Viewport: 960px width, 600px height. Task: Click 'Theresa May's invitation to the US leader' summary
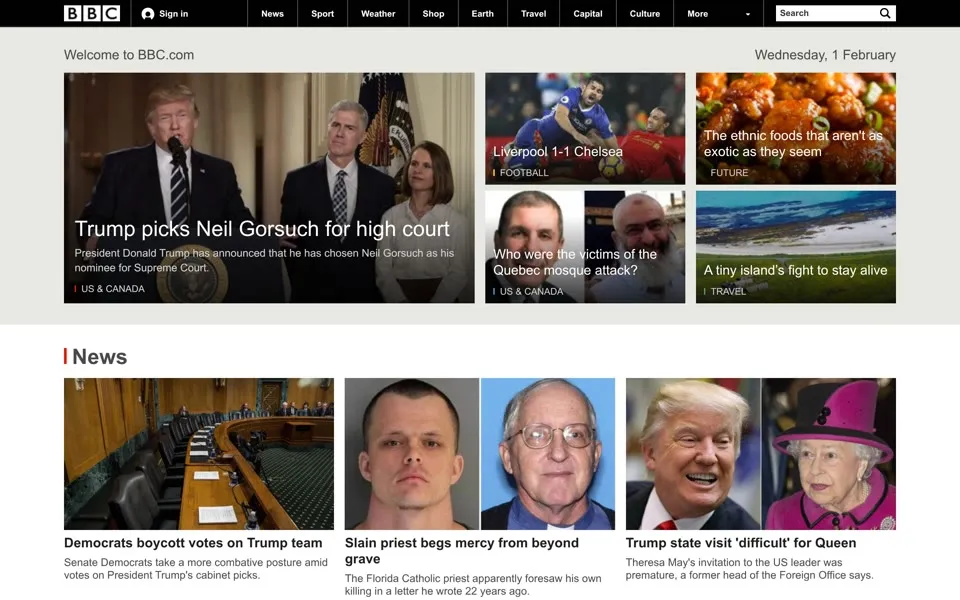(749, 569)
